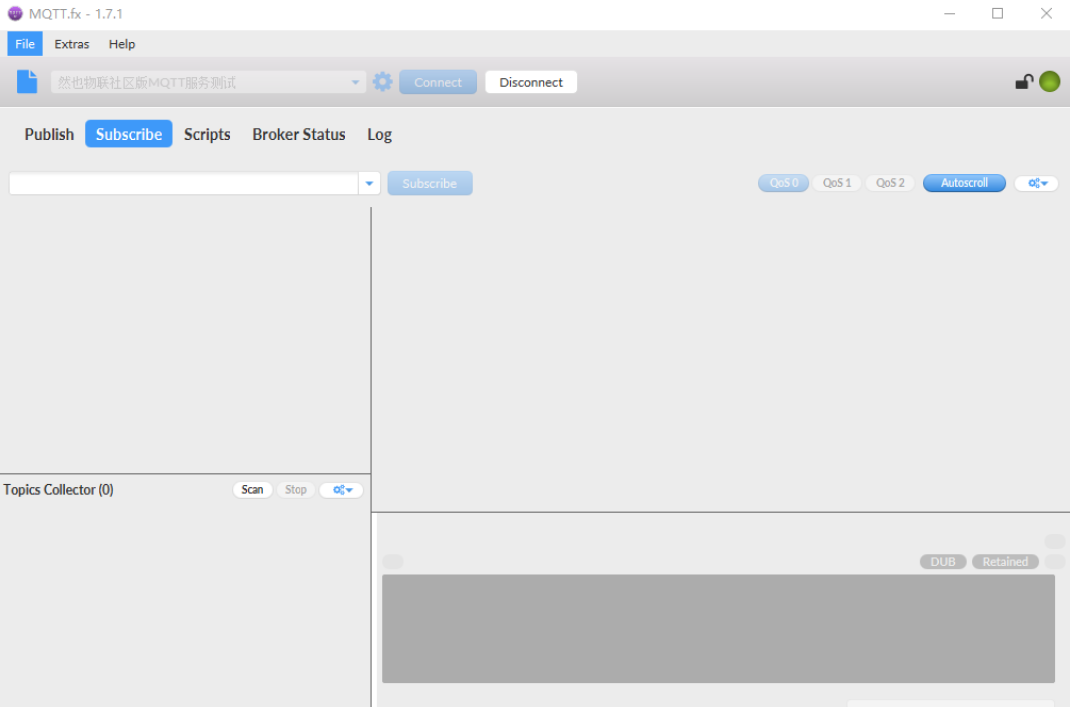
Task: Select QoS 0 option
Action: tap(783, 183)
